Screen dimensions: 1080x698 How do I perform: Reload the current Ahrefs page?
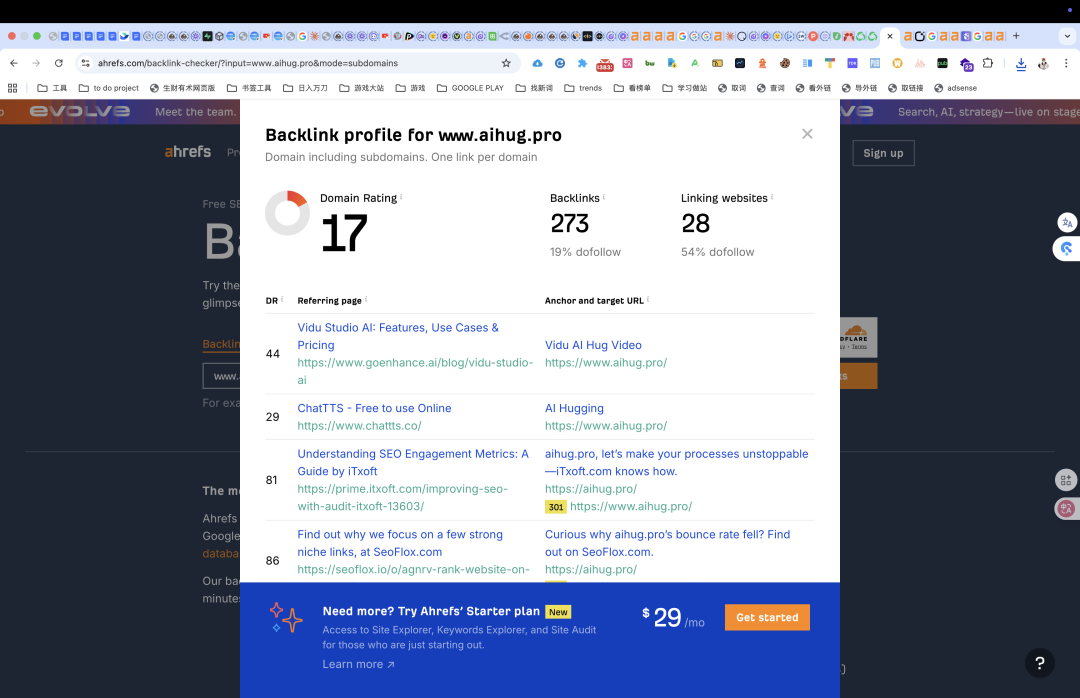pos(59,63)
